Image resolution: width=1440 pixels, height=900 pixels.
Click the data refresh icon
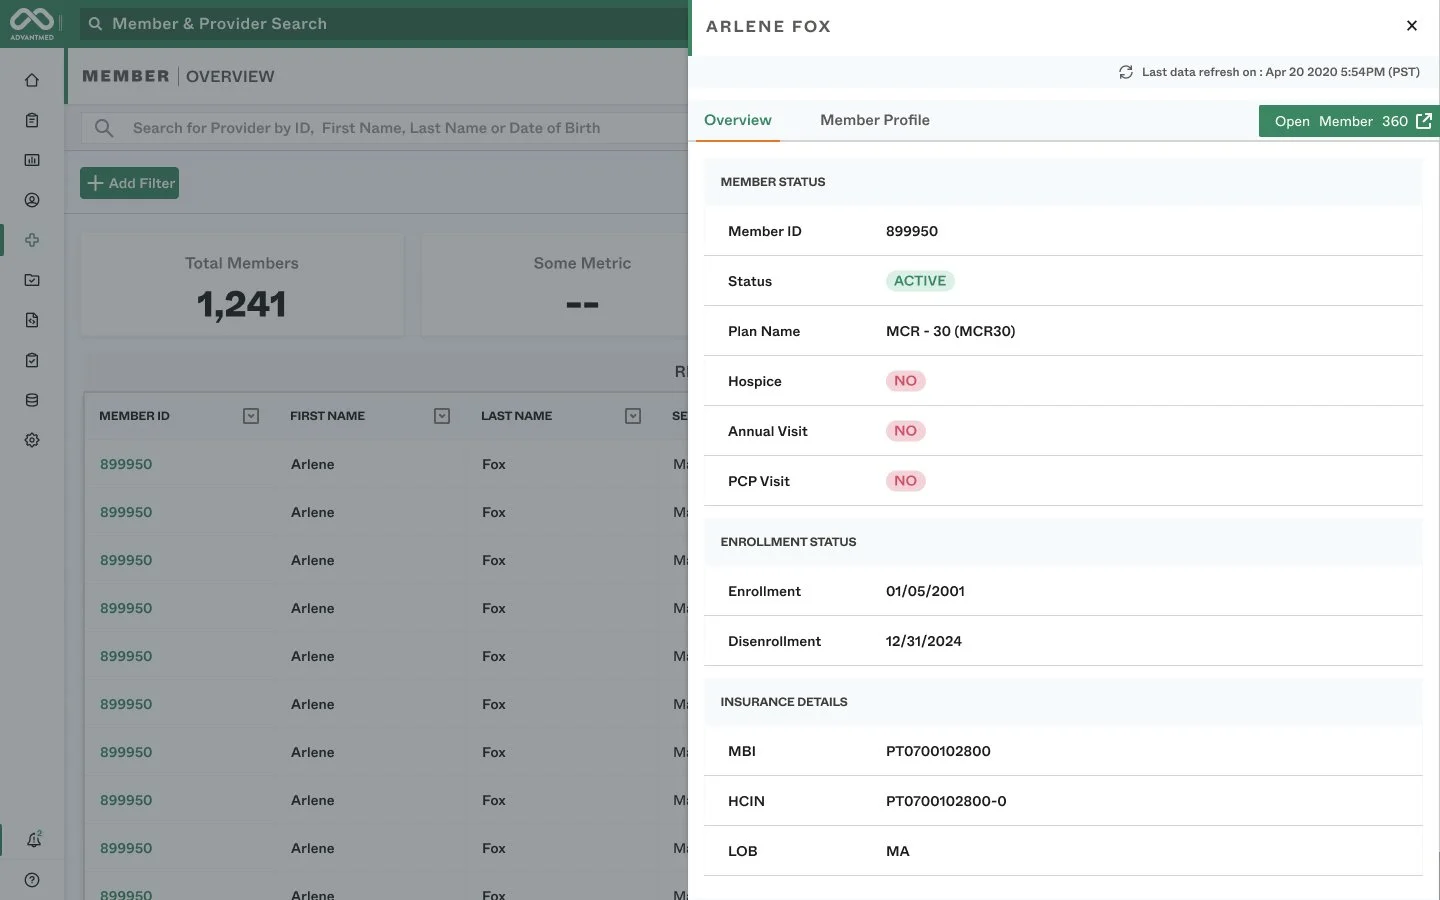[x=1126, y=72]
